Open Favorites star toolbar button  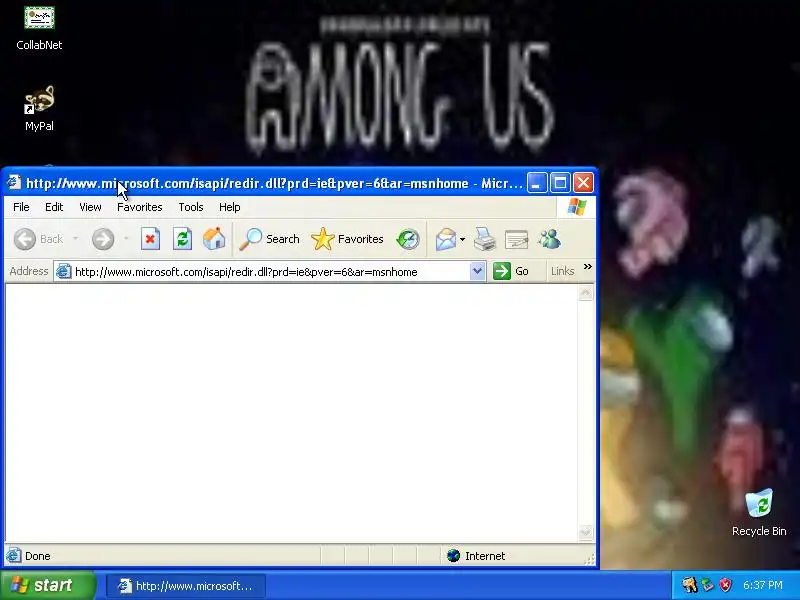point(347,239)
